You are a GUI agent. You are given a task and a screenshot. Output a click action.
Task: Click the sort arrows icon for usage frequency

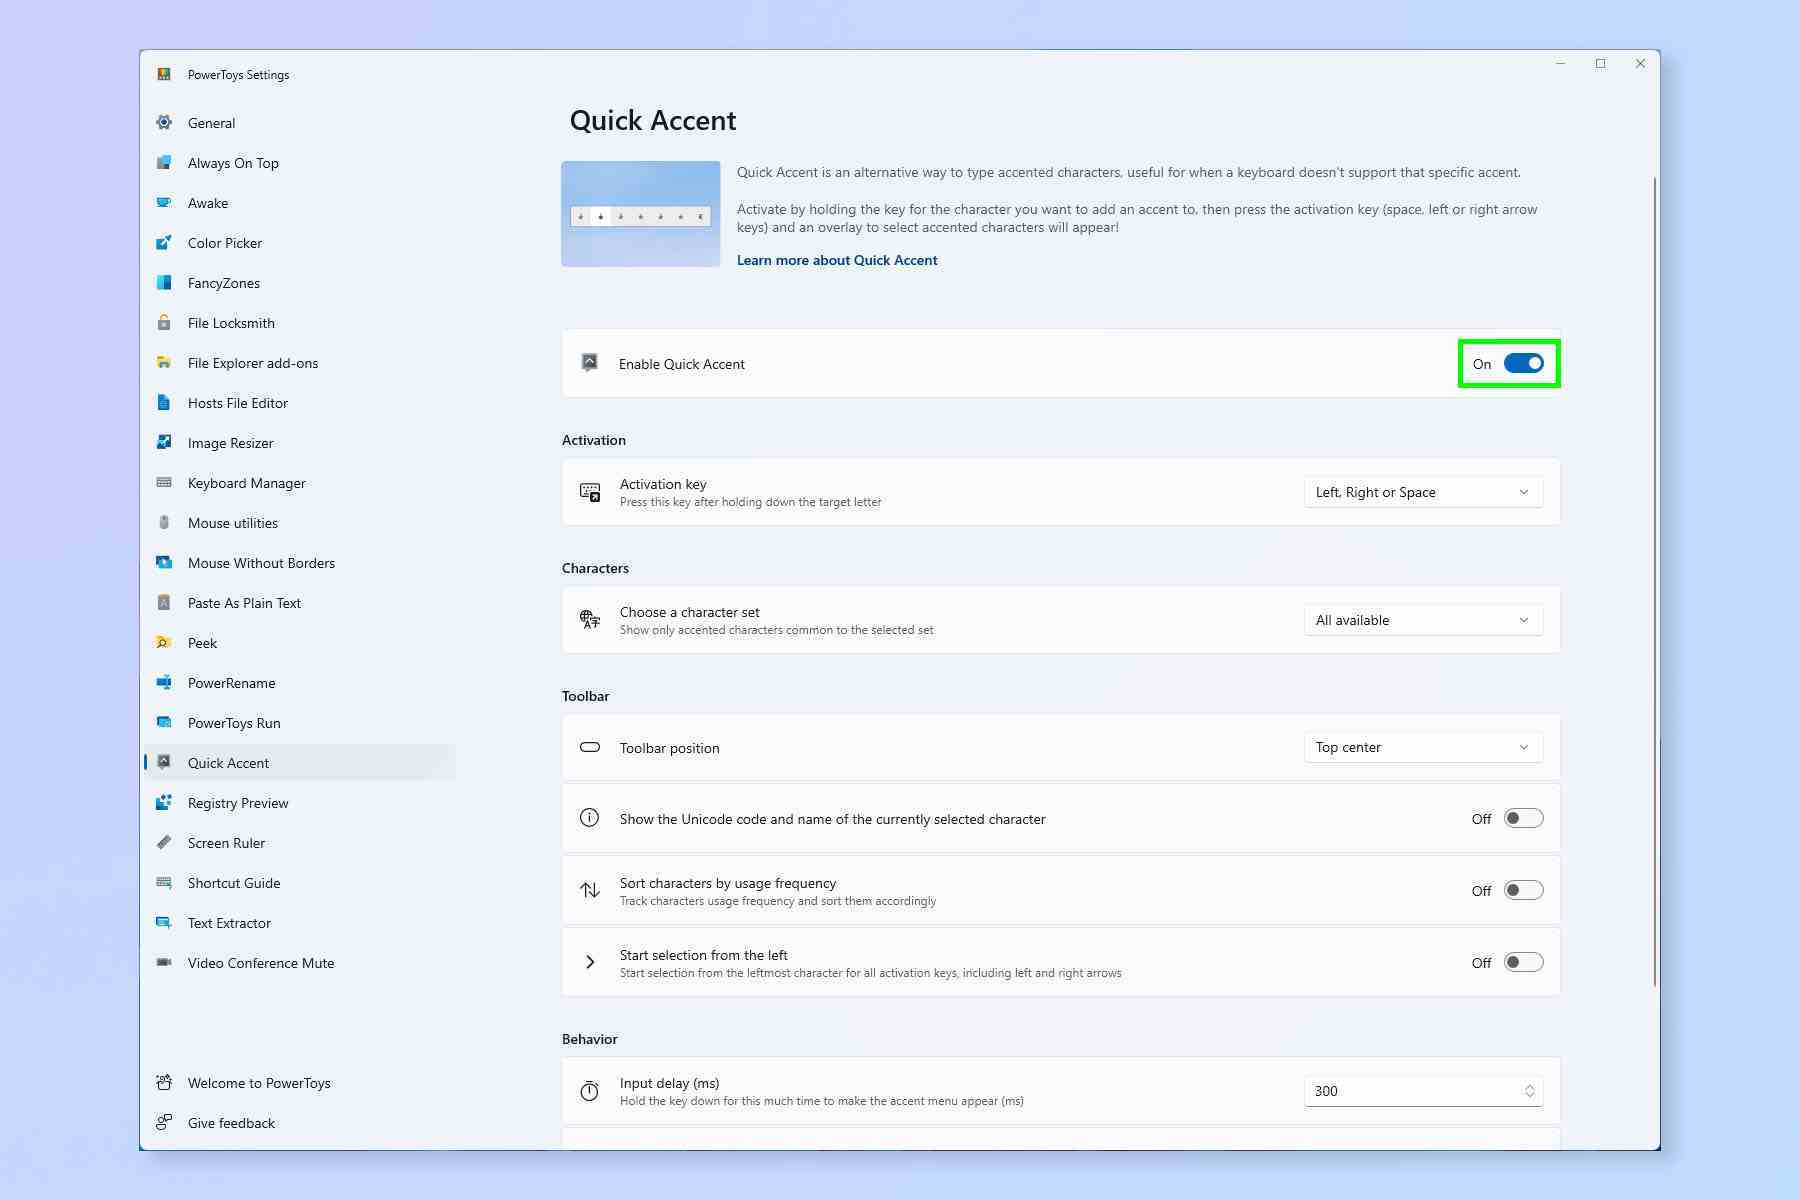pos(590,890)
